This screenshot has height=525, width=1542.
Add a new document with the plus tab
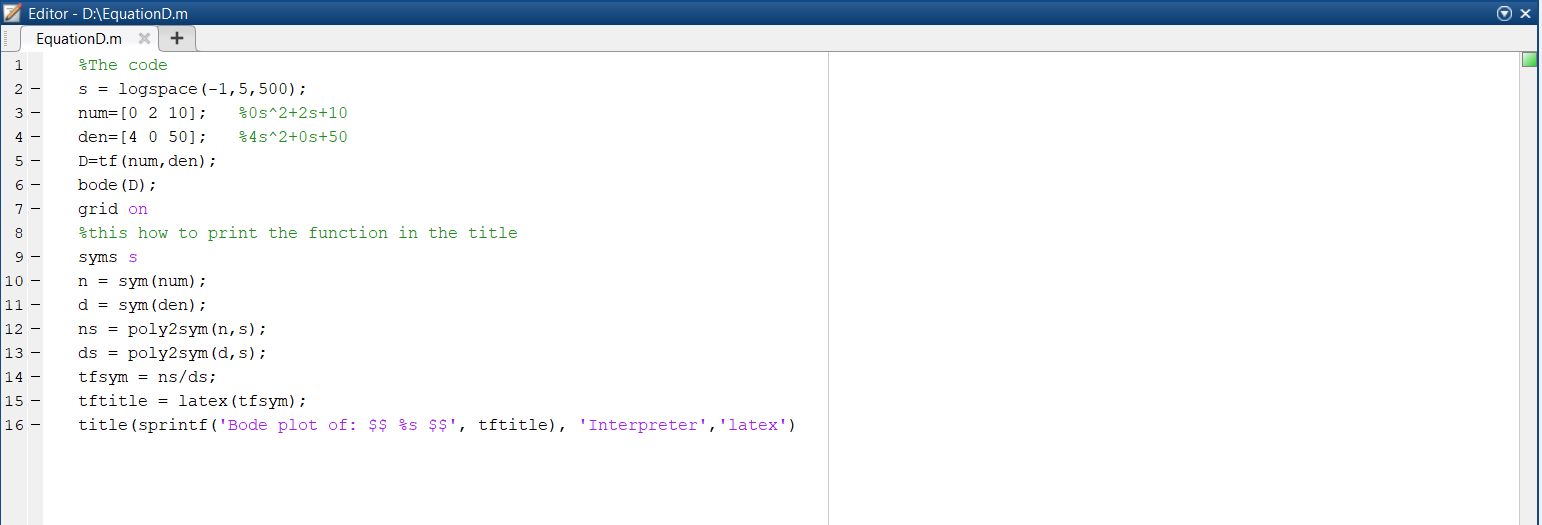point(177,39)
